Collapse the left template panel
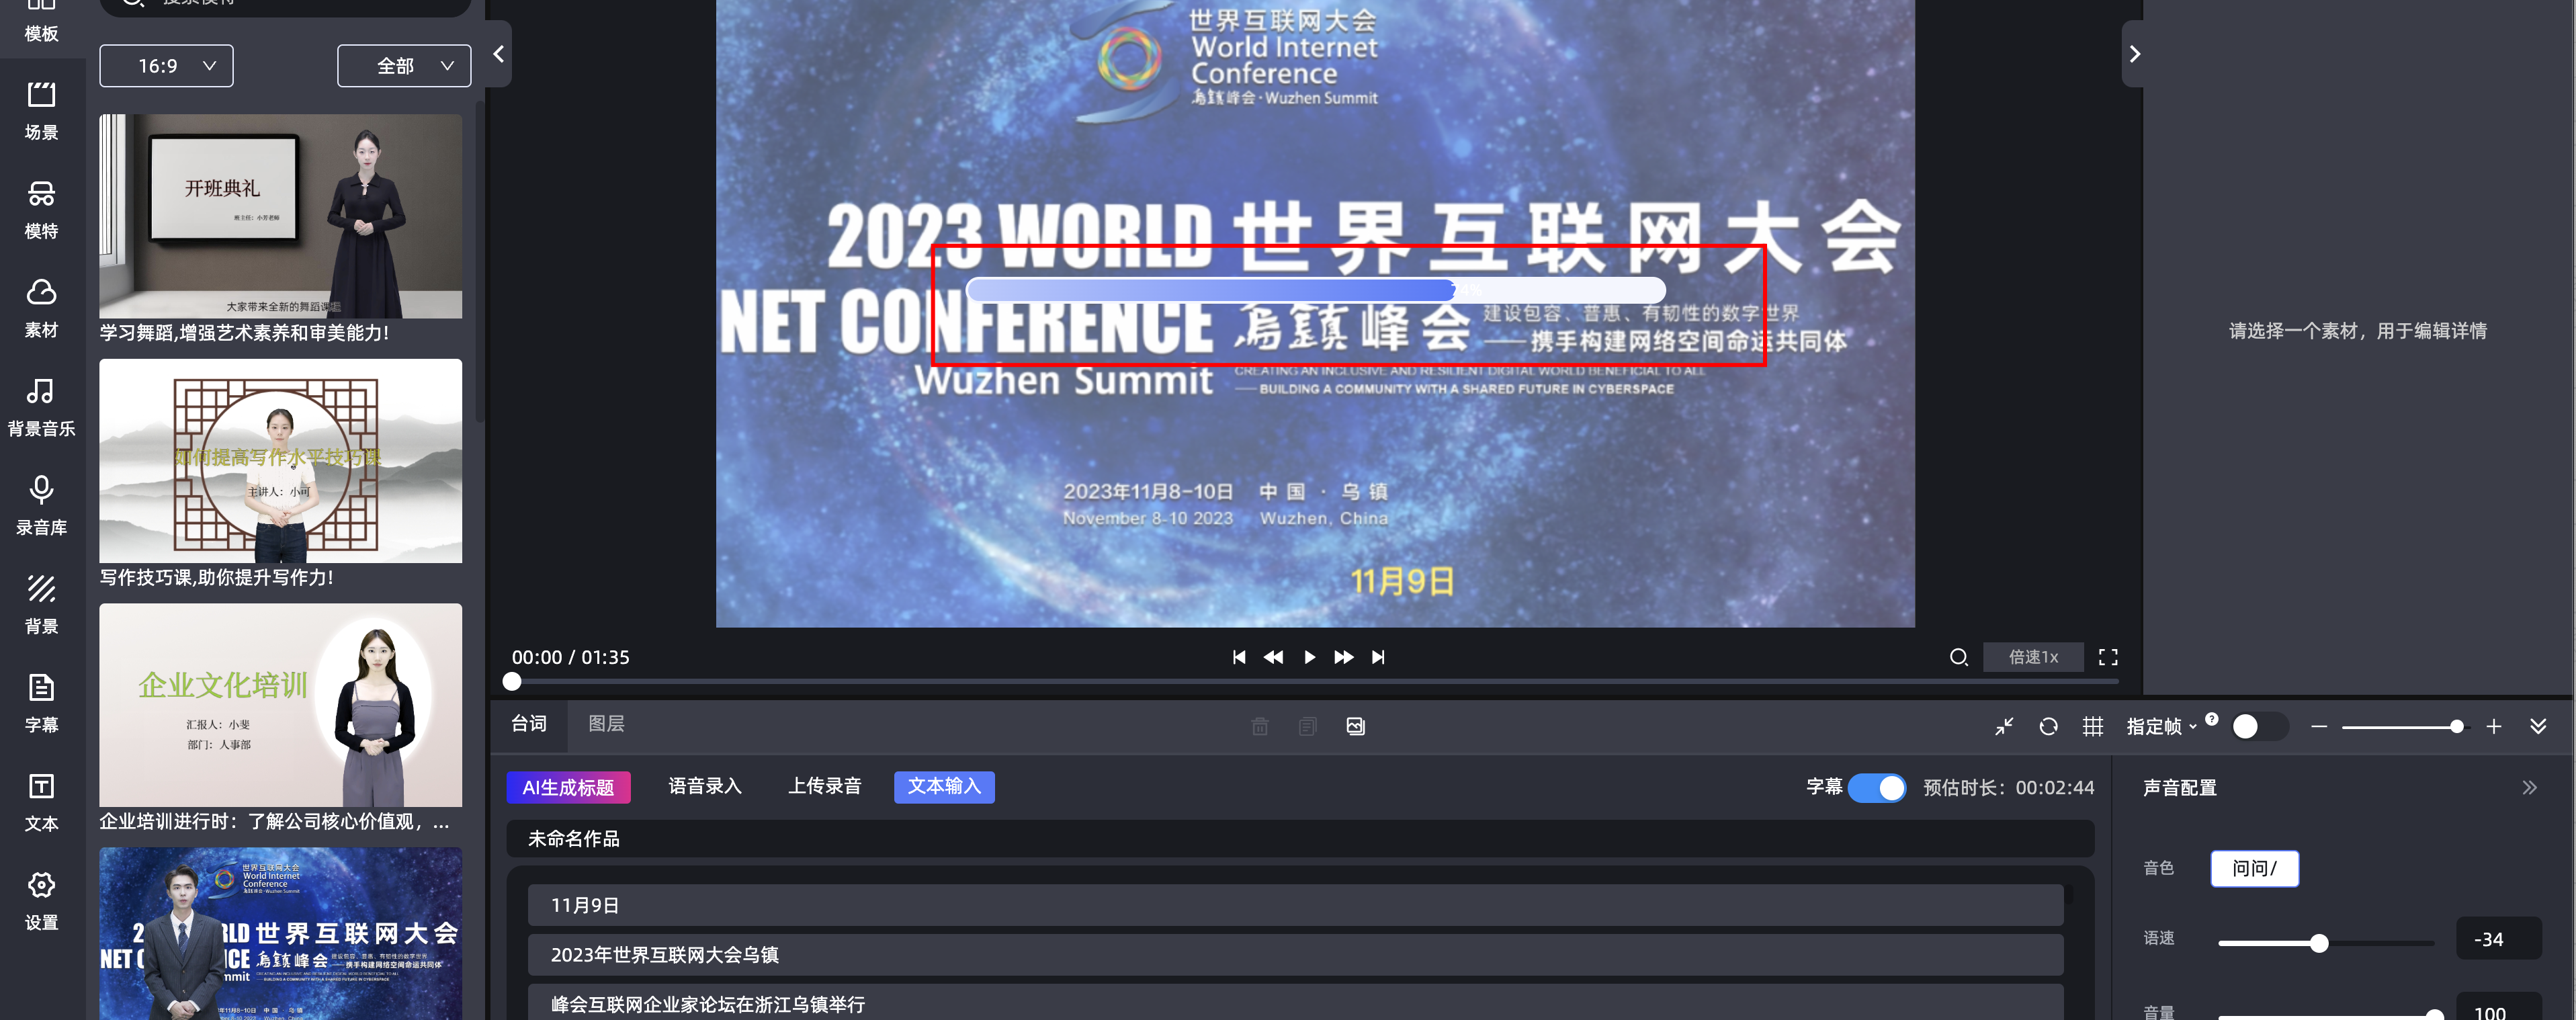The width and height of the screenshot is (2576, 1020). [498, 54]
